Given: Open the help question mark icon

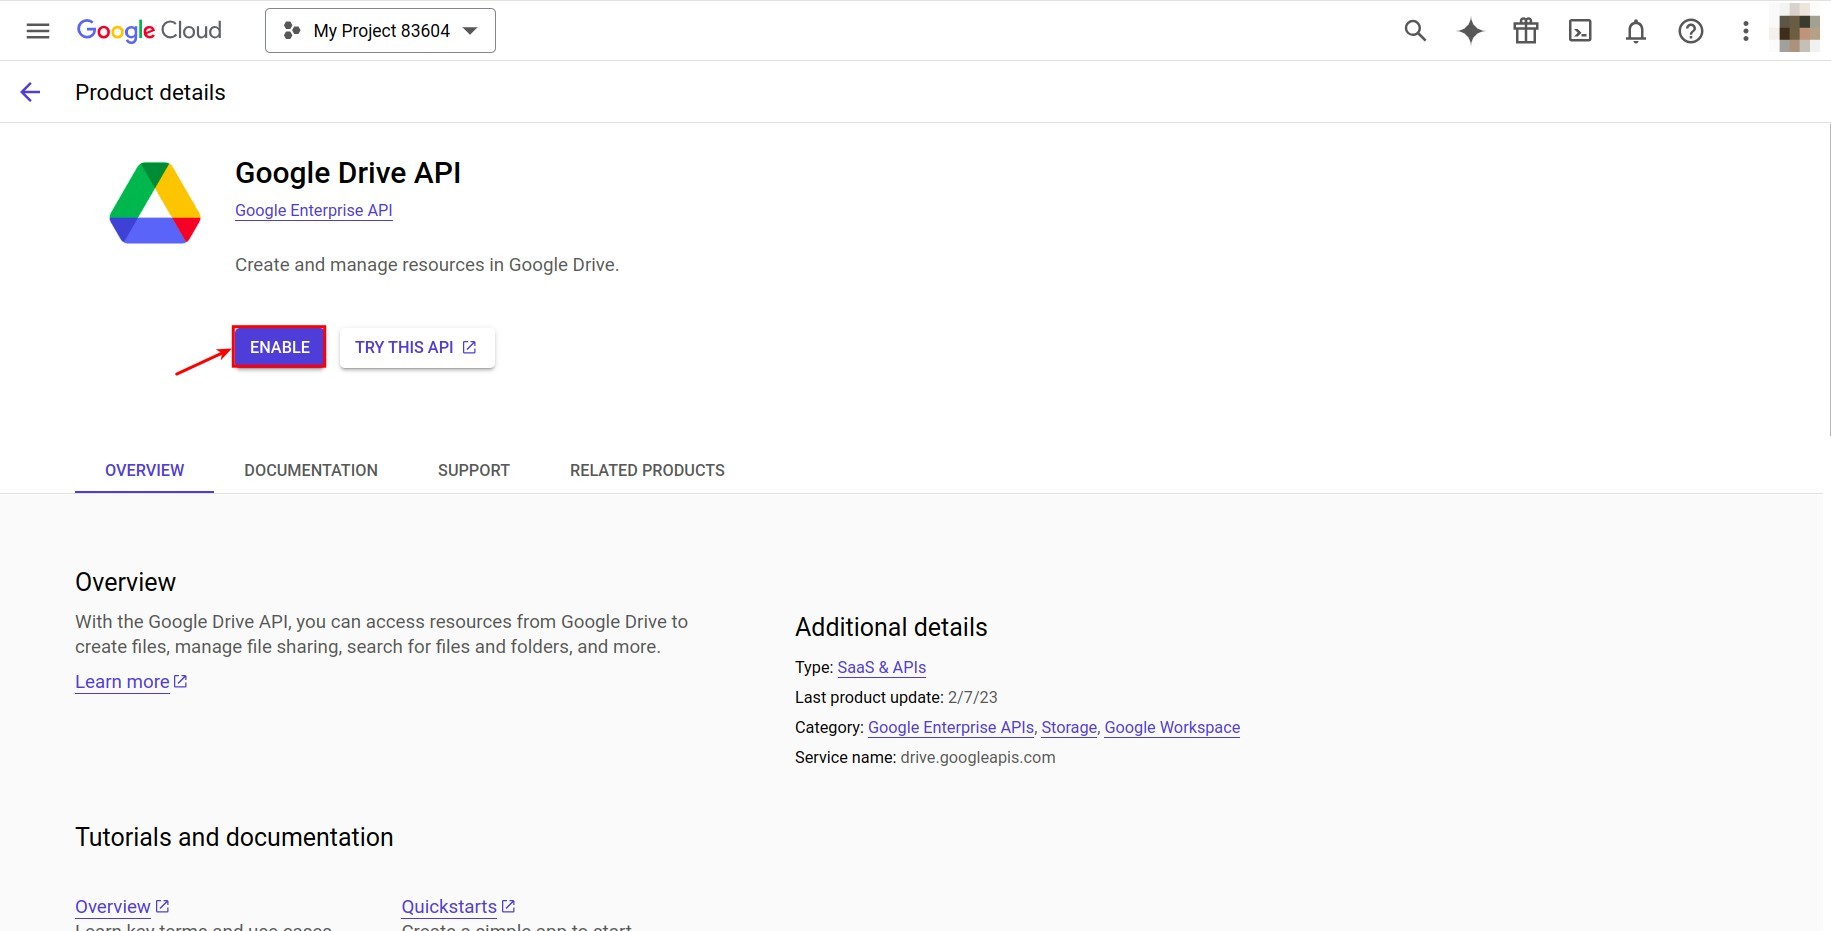Looking at the screenshot, I should tap(1690, 31).
